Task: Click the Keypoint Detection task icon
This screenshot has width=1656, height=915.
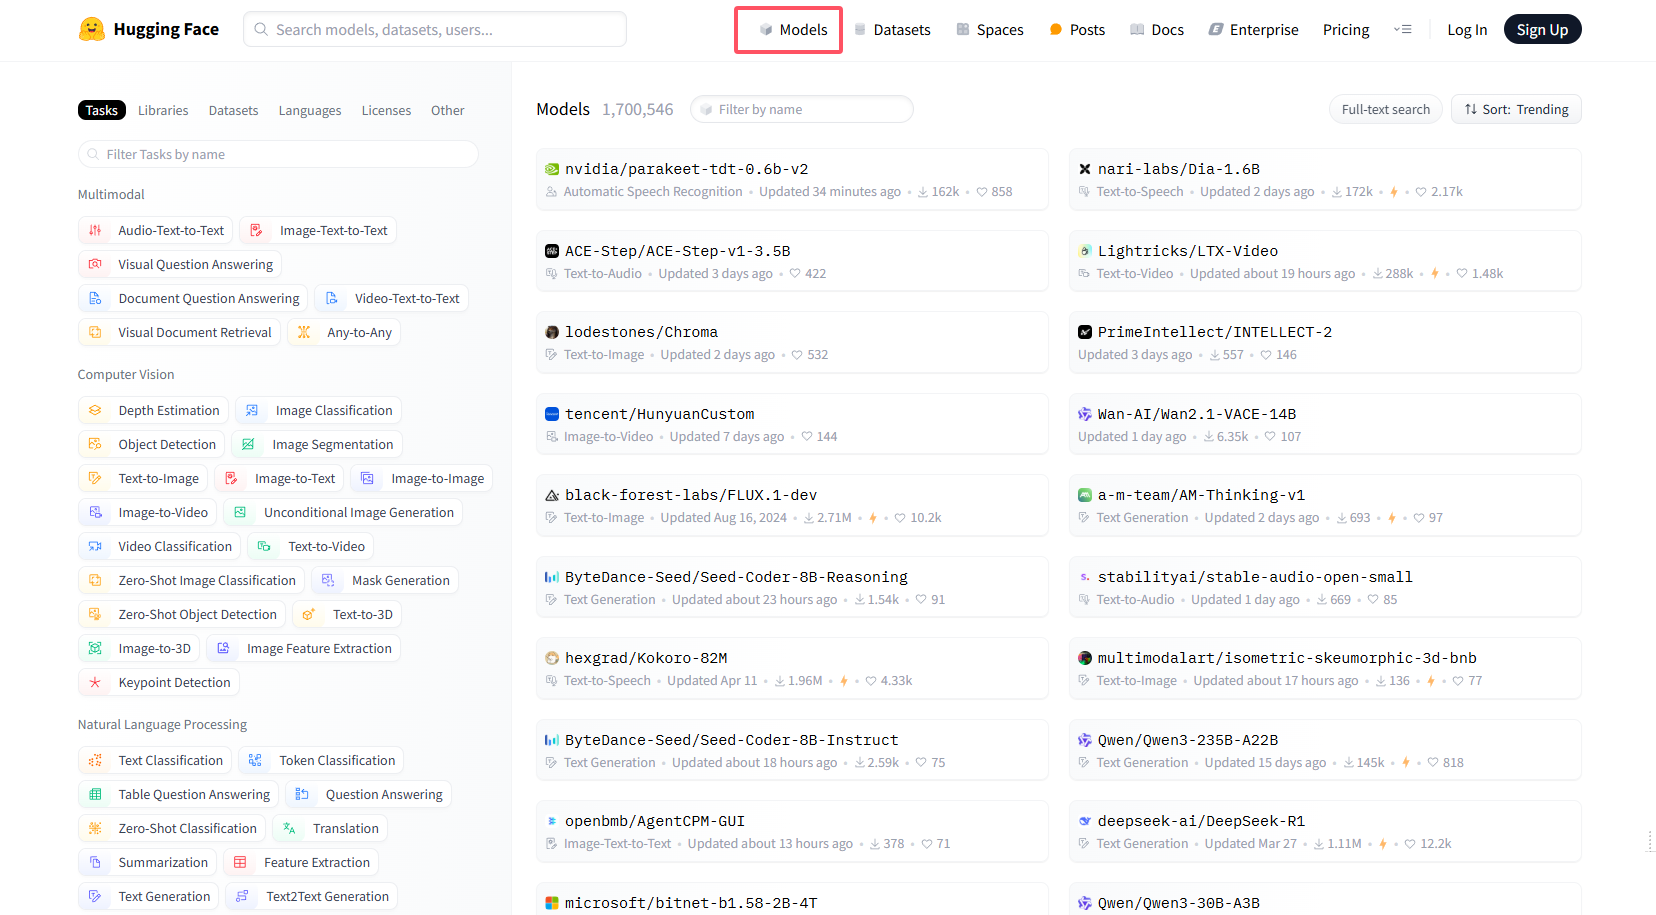Action: pyautogui.click(x=95, y=682)
